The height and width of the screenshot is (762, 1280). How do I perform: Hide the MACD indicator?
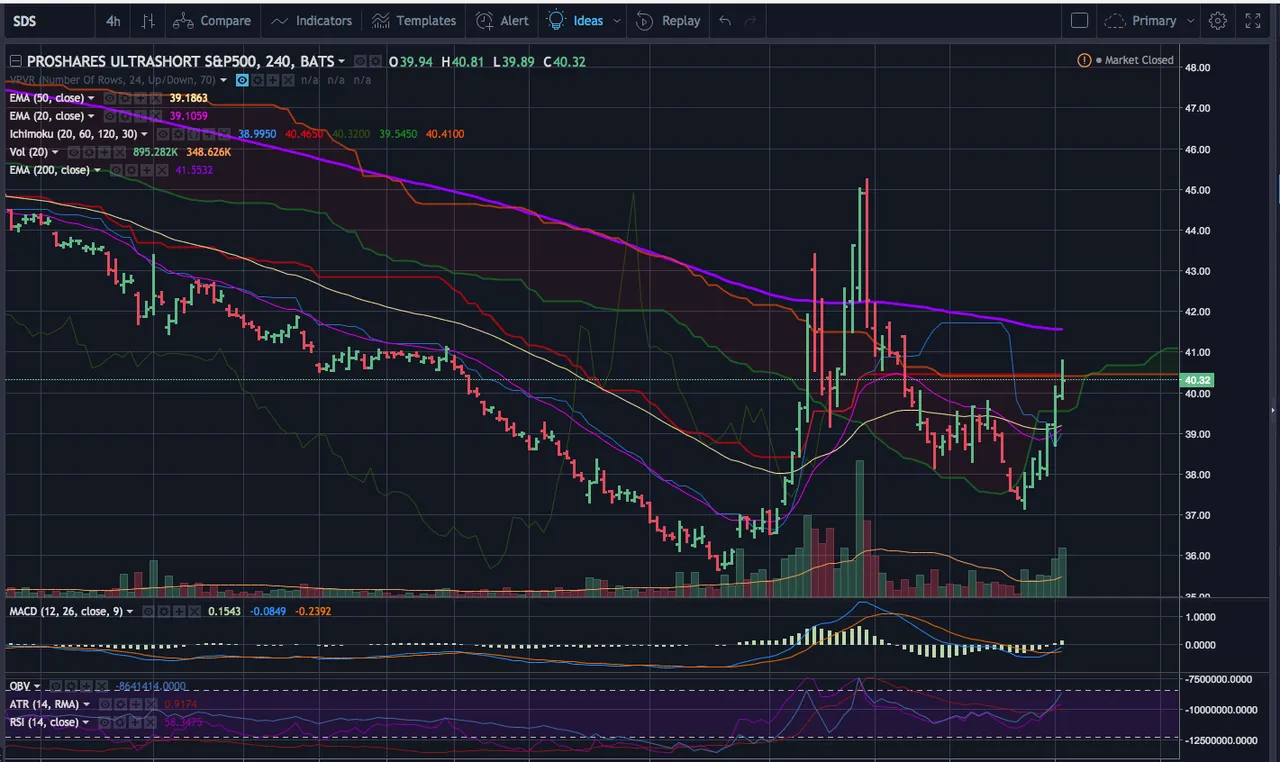click(149, 610)
